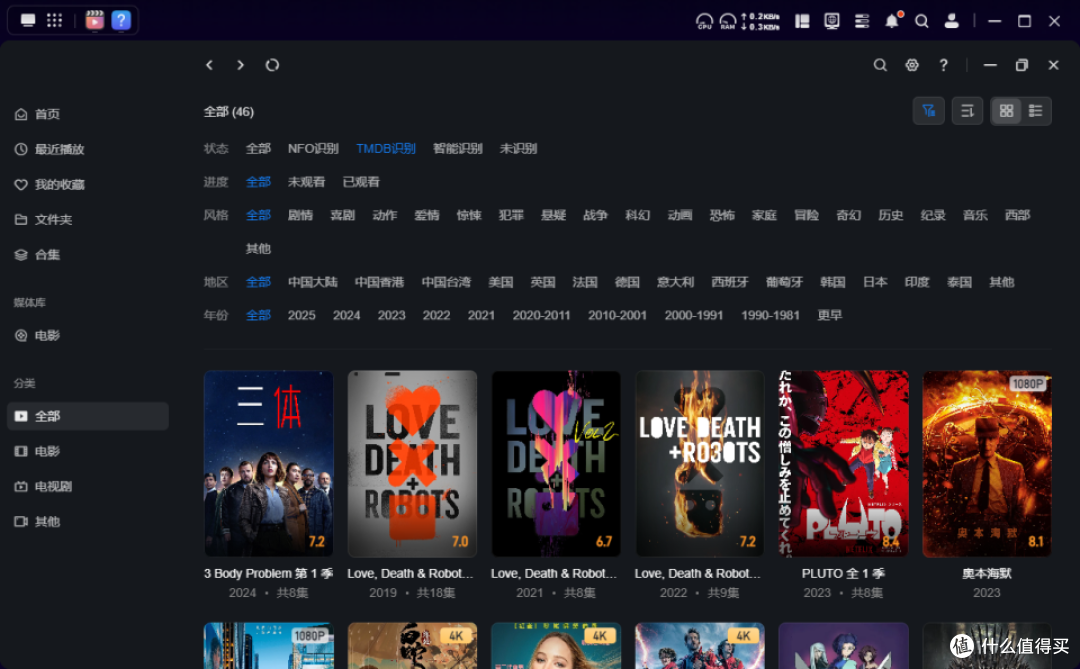The image size is (1080, 669).
Task: Filter region by 韩国
Action: tap(833, 282)
